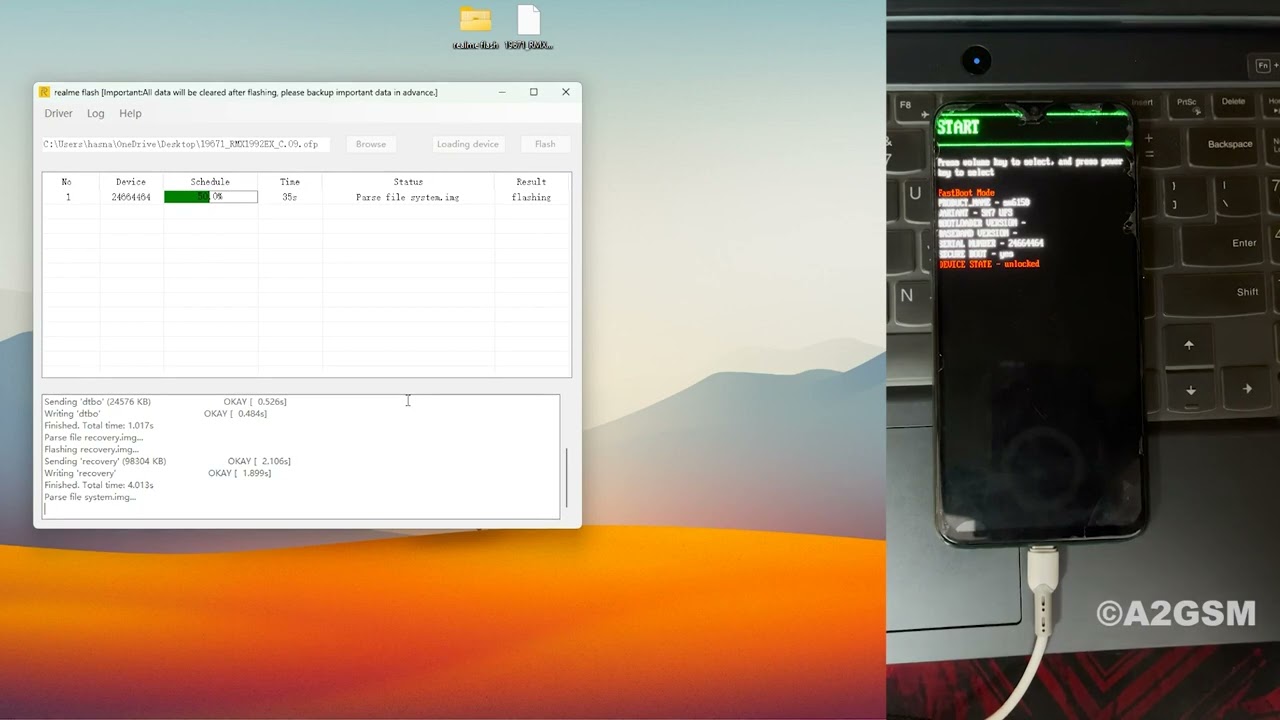Click the Schedule column header
The image size is (1280, 720).
[x=210, y=182]
